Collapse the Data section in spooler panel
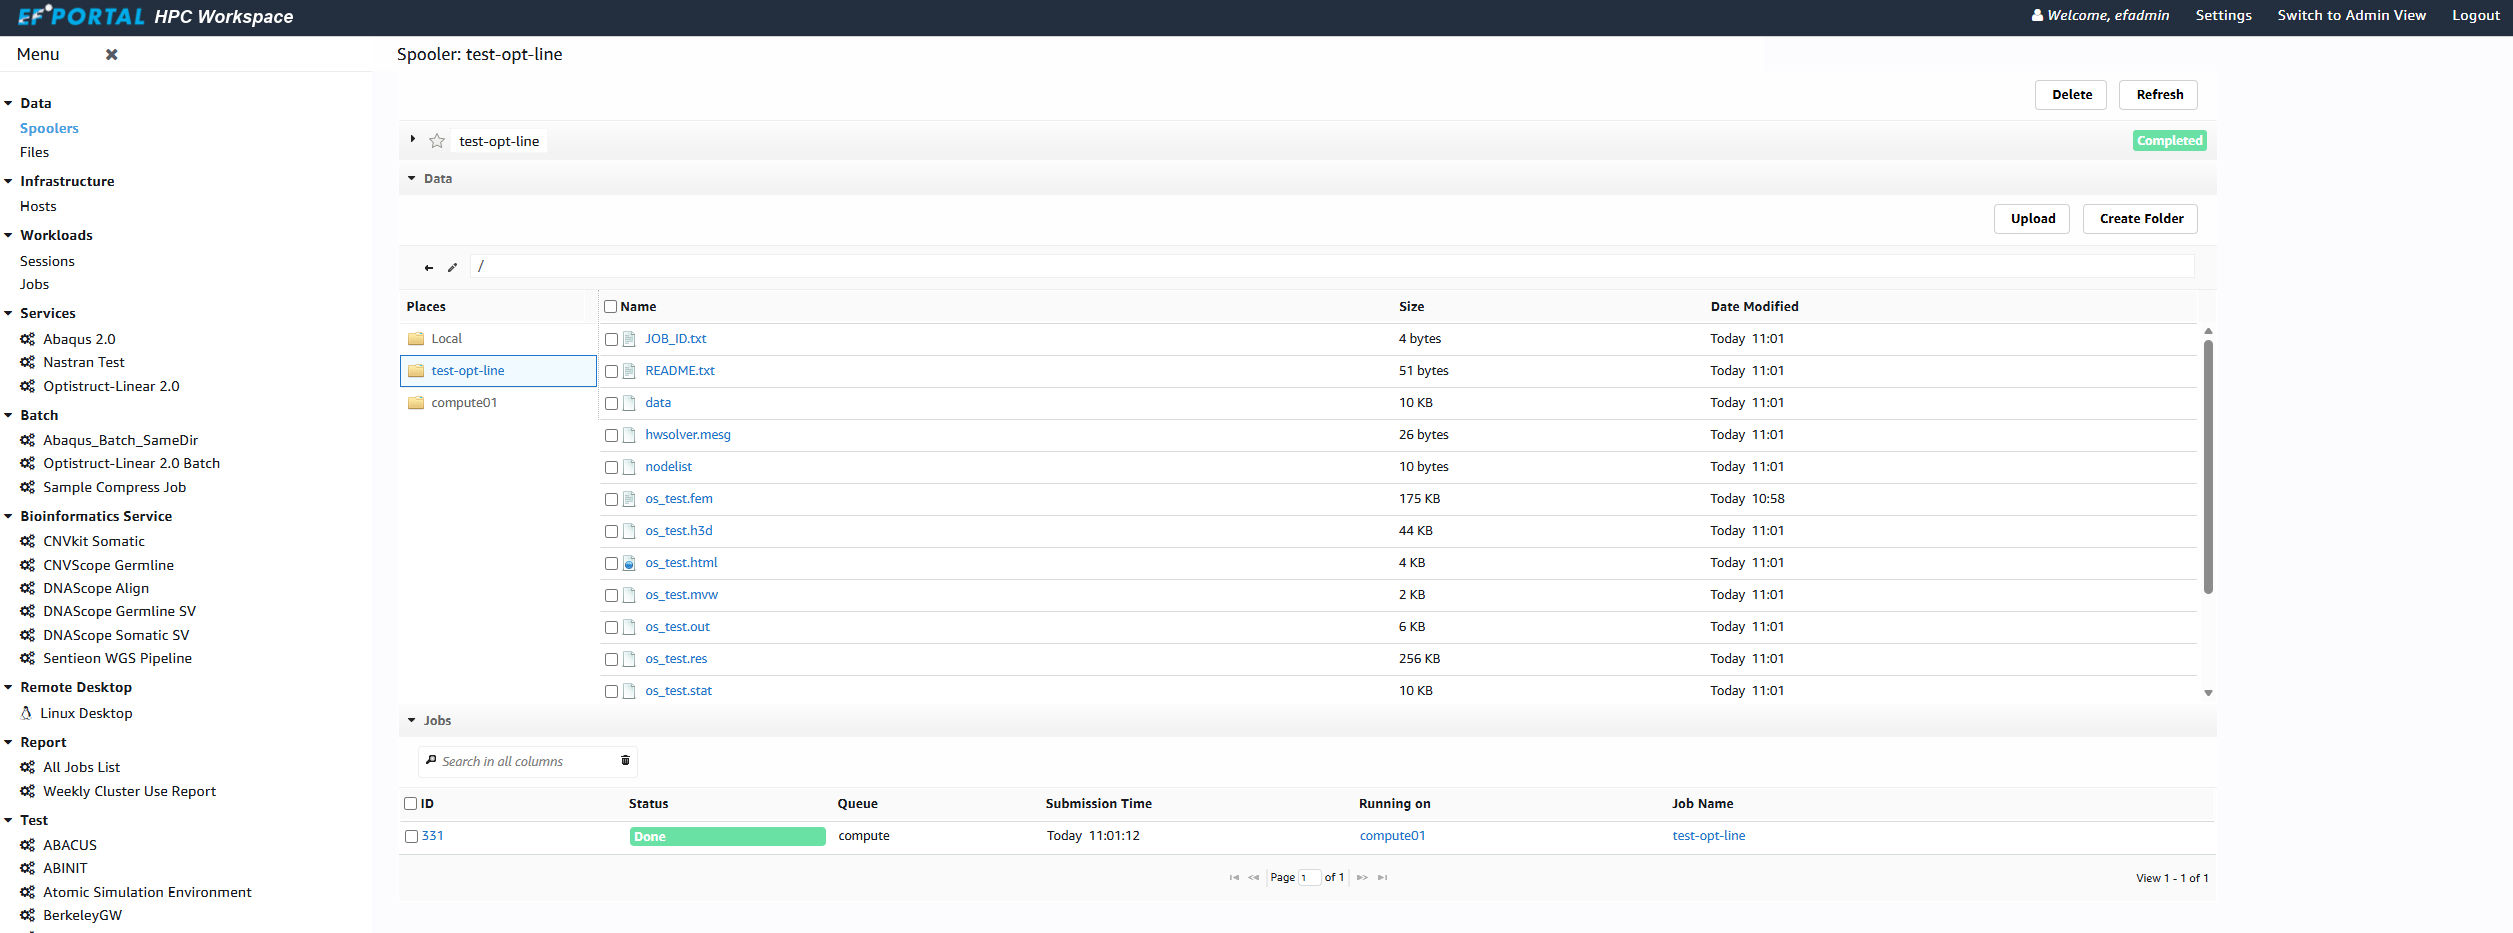The height and width of the screenshot is (933, 2513). [411, 179]
